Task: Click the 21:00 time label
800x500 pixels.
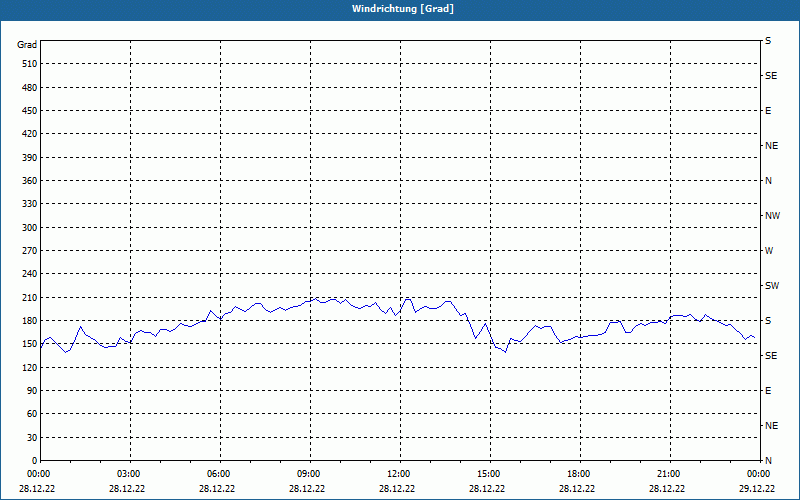Action: point(668,474)
